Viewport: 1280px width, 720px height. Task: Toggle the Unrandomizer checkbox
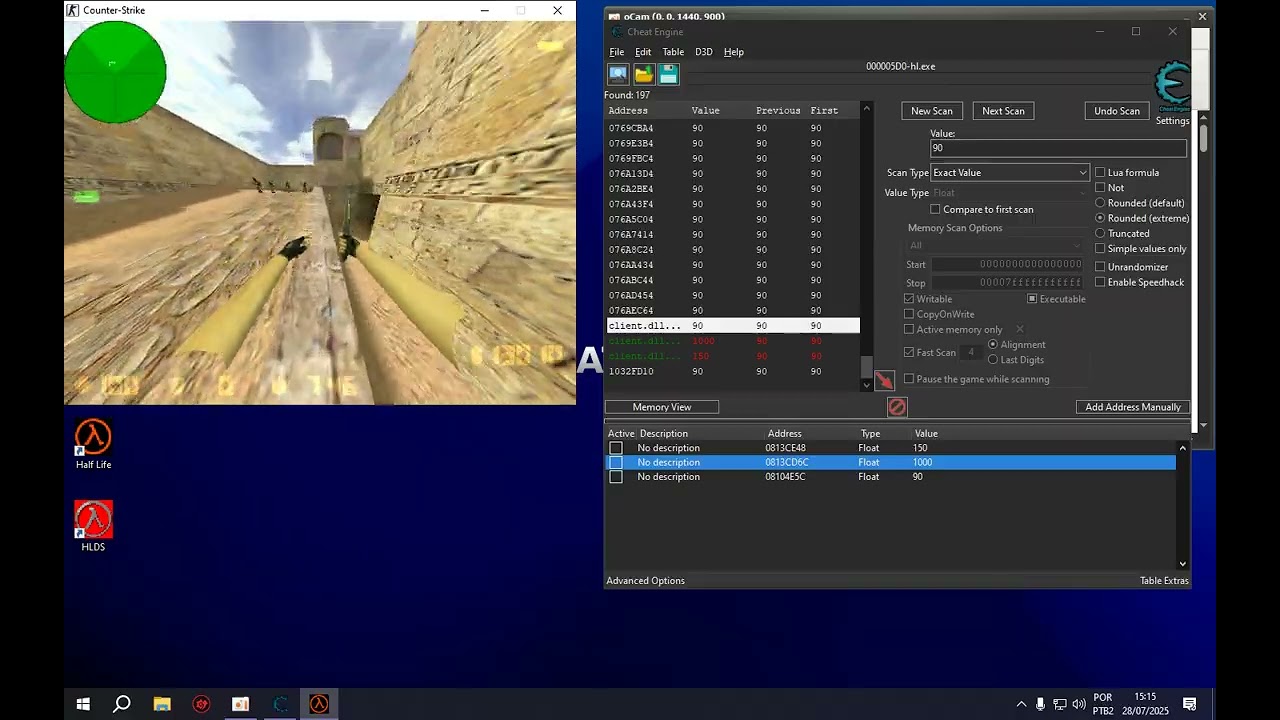1100,266
